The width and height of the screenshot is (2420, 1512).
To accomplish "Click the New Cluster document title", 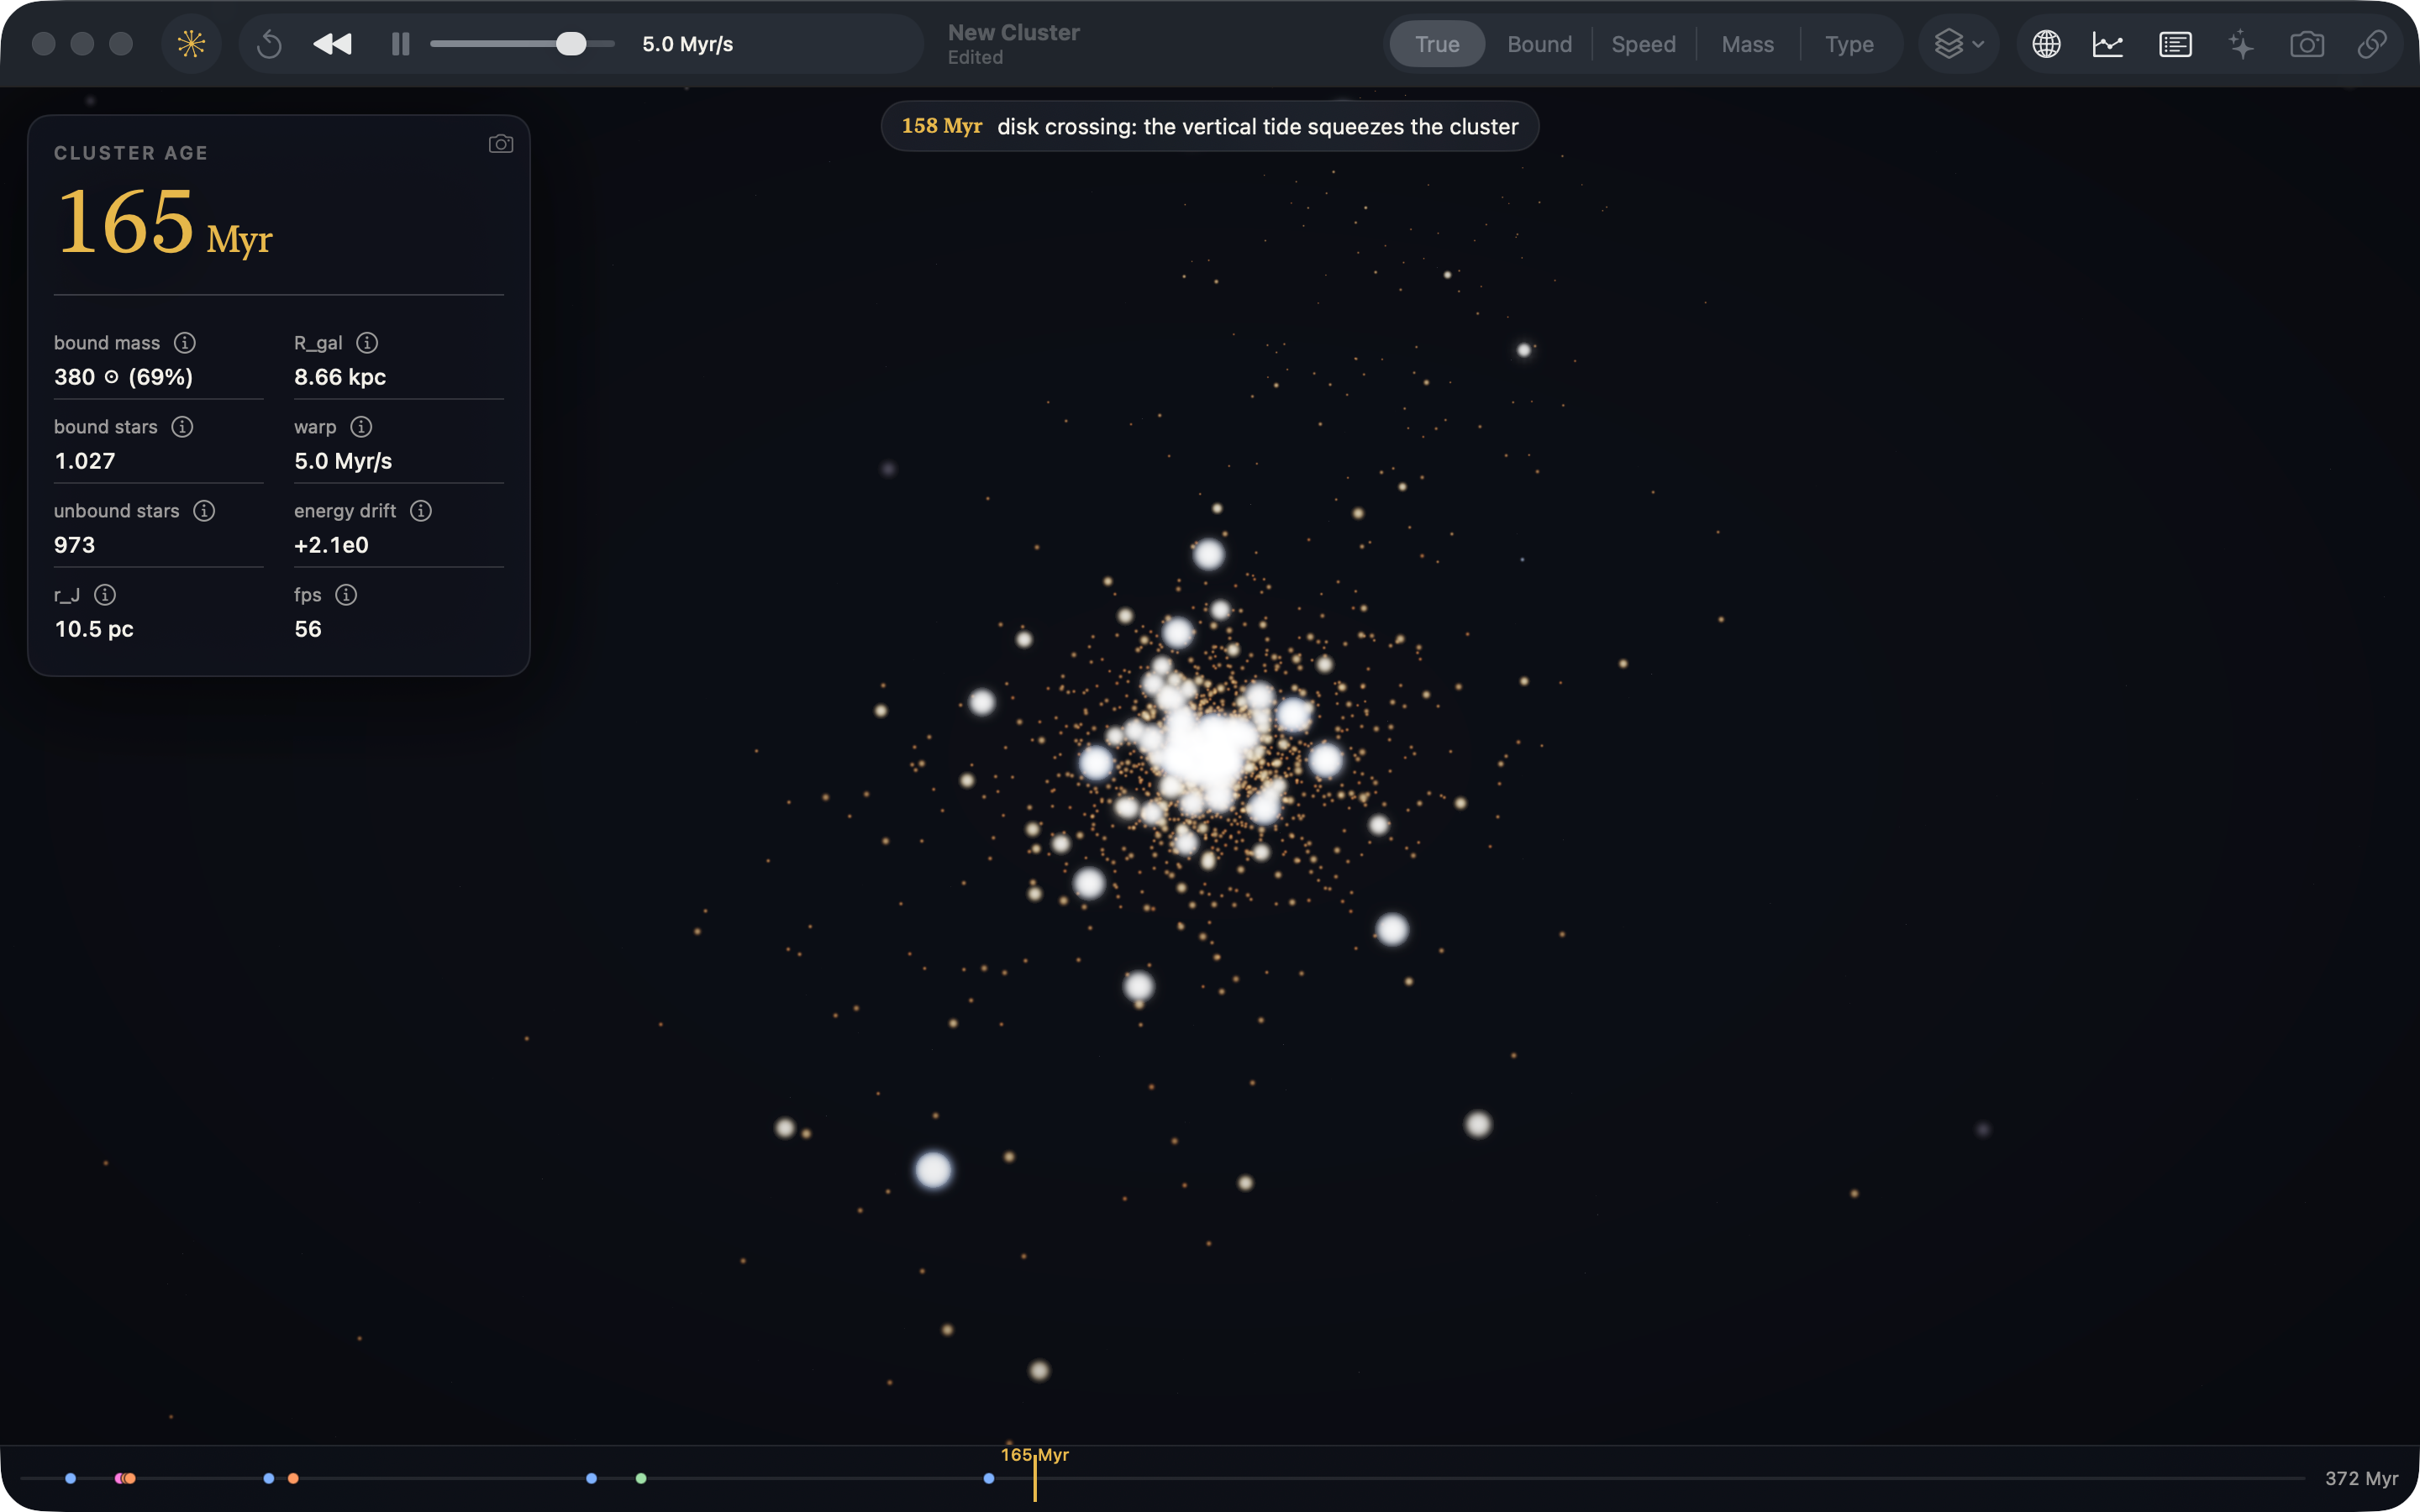I will point(1014,32).
